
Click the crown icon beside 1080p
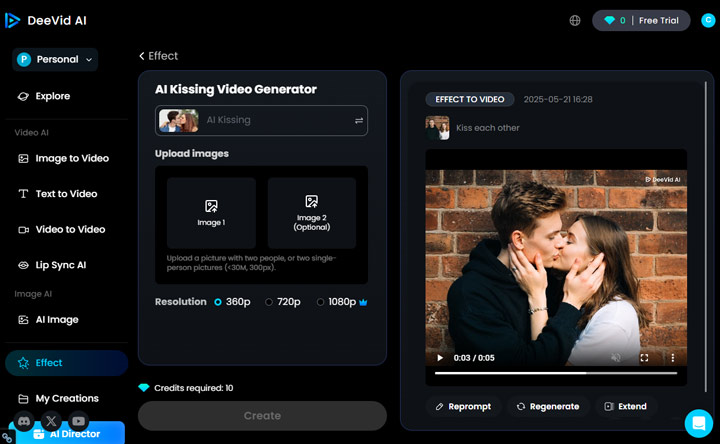point(363,302)
